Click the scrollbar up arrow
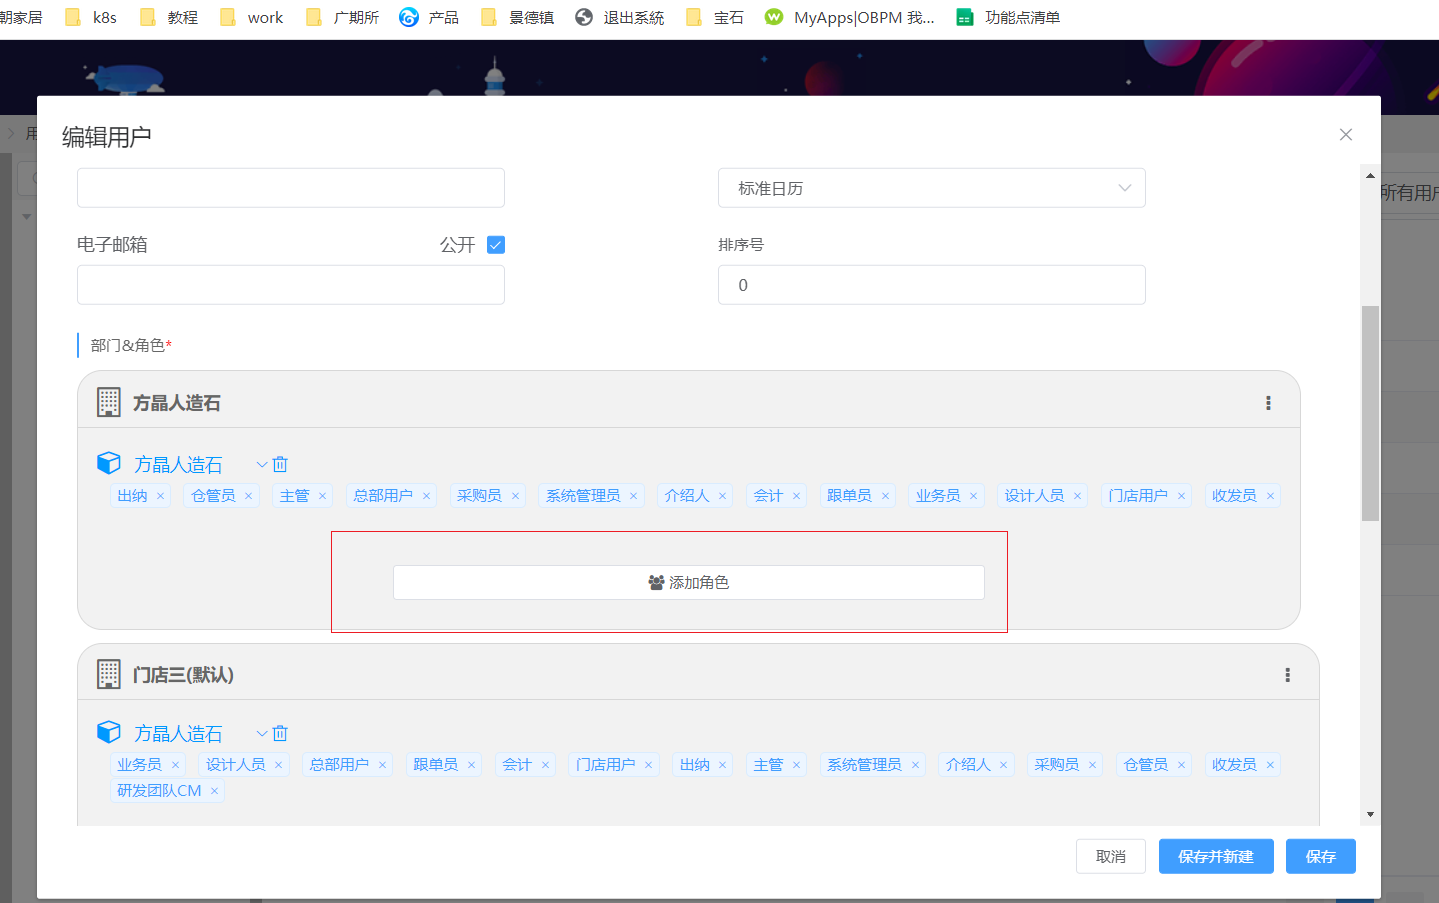The image size is (1439, 903). pos(1370,176)
